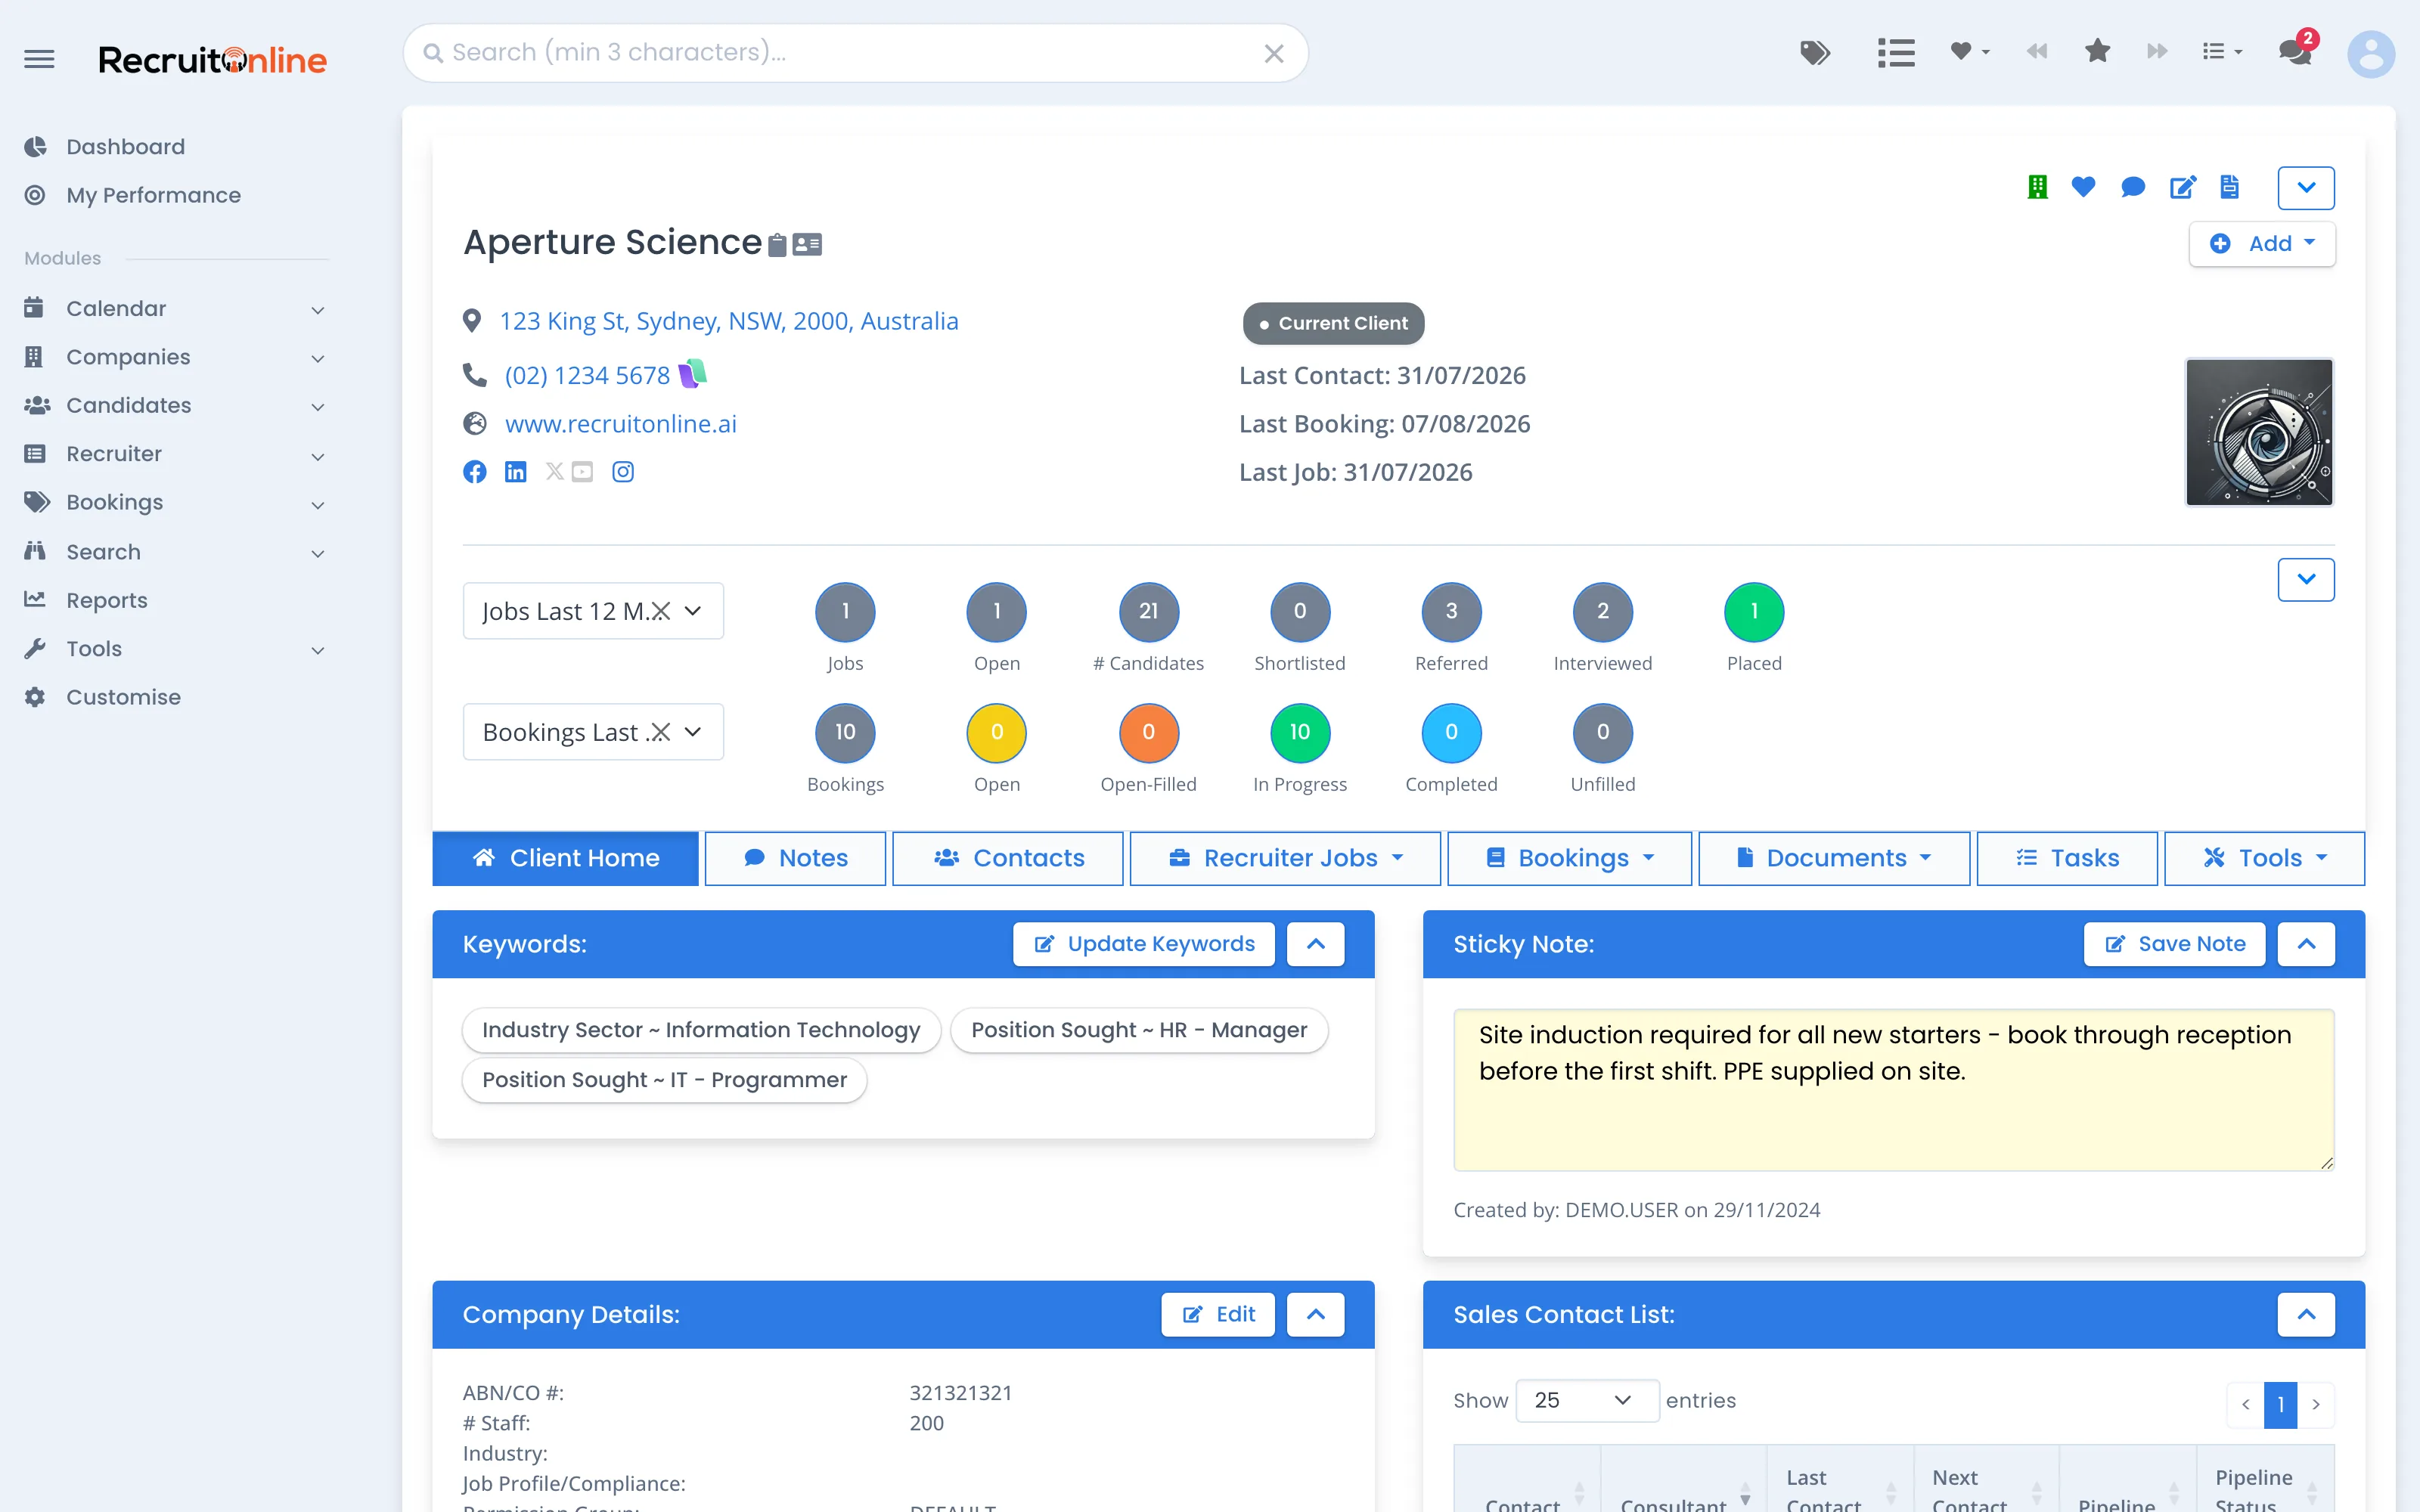Open Dashboard in the sidebar

pyautogui.click(x=125, y=147)
